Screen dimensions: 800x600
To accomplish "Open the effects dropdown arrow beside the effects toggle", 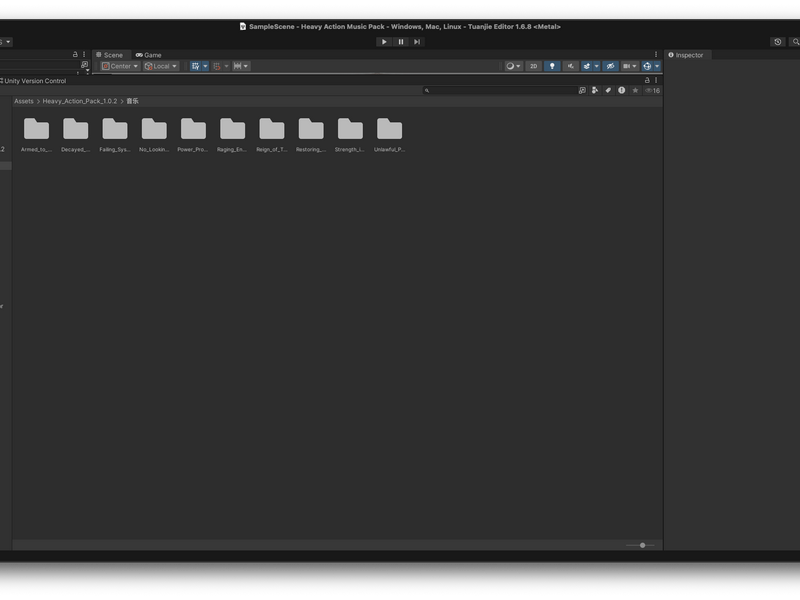I will 596,66.
